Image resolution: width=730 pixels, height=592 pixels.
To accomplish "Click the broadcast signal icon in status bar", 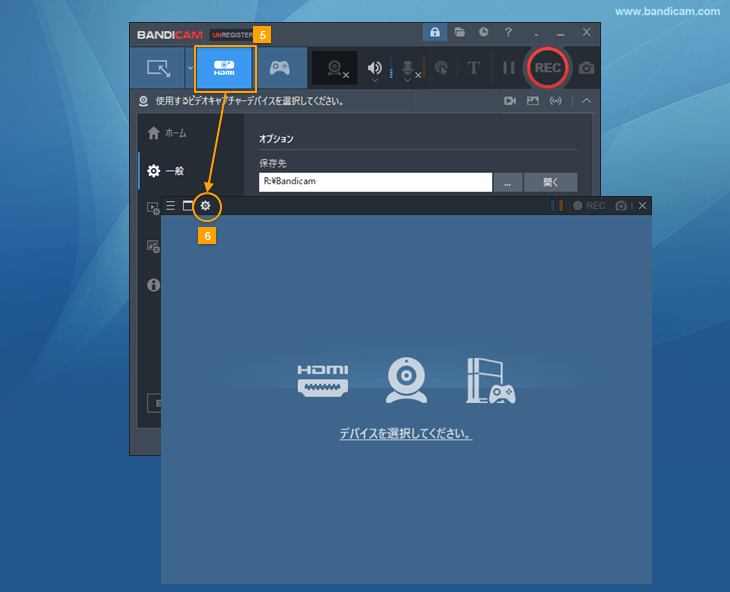I will [x=555, y=101].
